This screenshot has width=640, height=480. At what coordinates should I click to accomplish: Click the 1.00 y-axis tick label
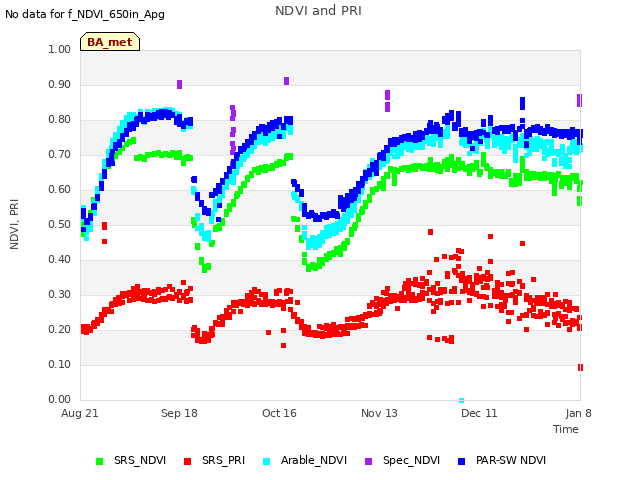(x=60, y=49)
